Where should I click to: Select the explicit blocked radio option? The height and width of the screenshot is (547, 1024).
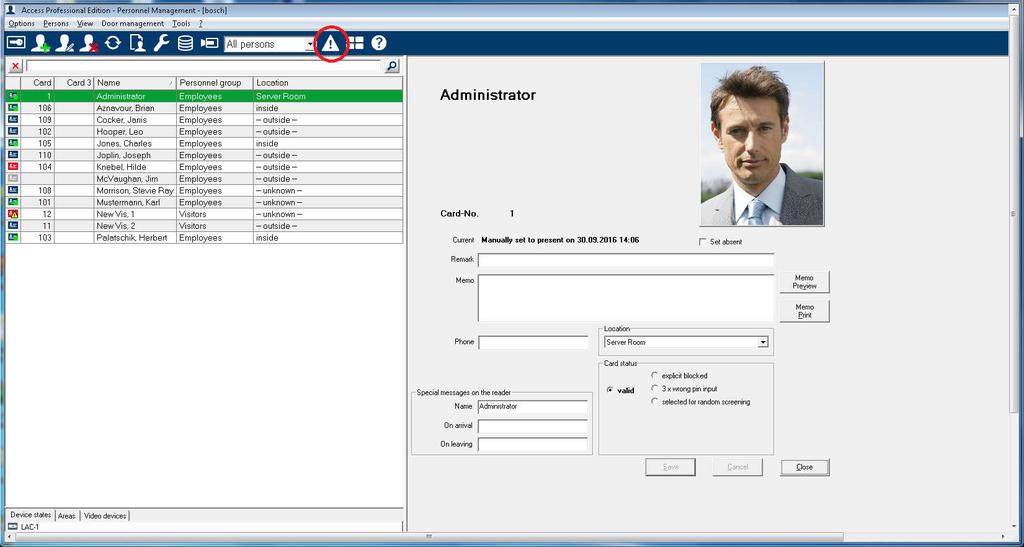pos(654,375)
